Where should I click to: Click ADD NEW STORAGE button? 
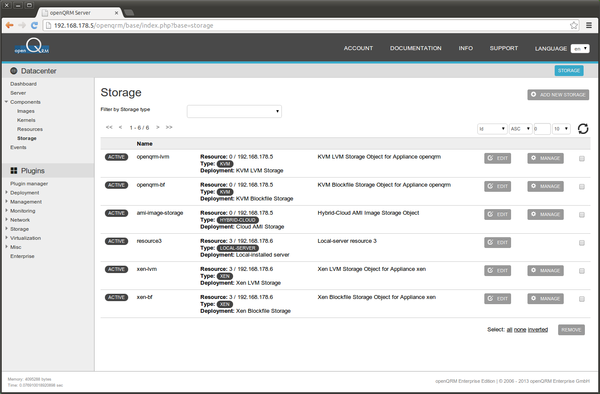558,95
